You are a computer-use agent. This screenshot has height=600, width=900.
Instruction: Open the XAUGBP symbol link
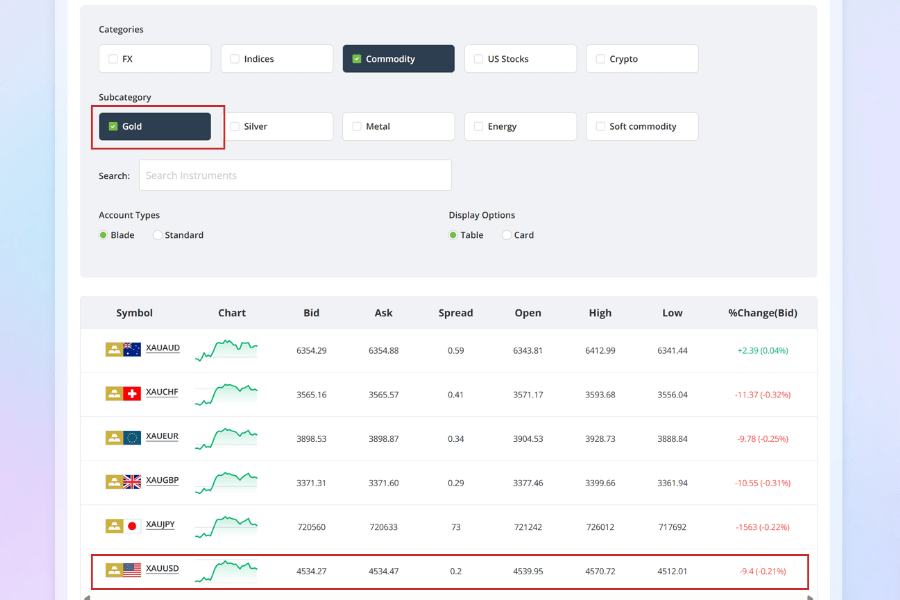point(162,481)
